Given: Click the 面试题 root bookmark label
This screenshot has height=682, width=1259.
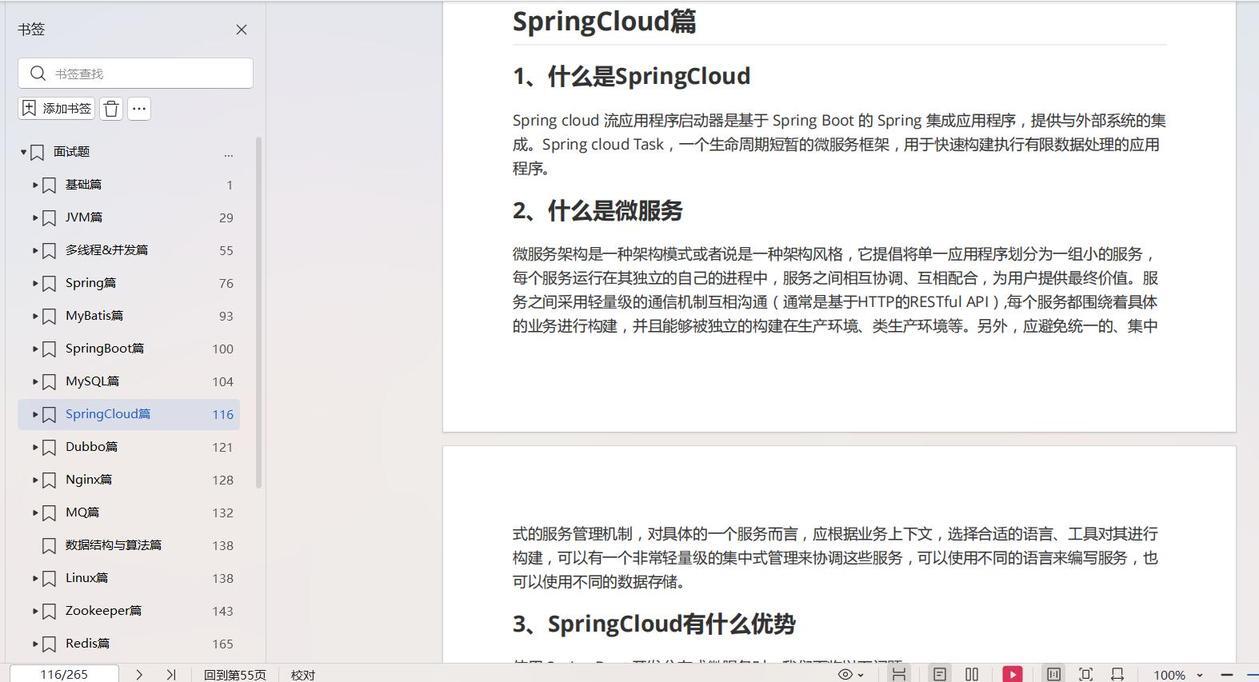Looking at the screenshot, I should (x=71, y=152).
